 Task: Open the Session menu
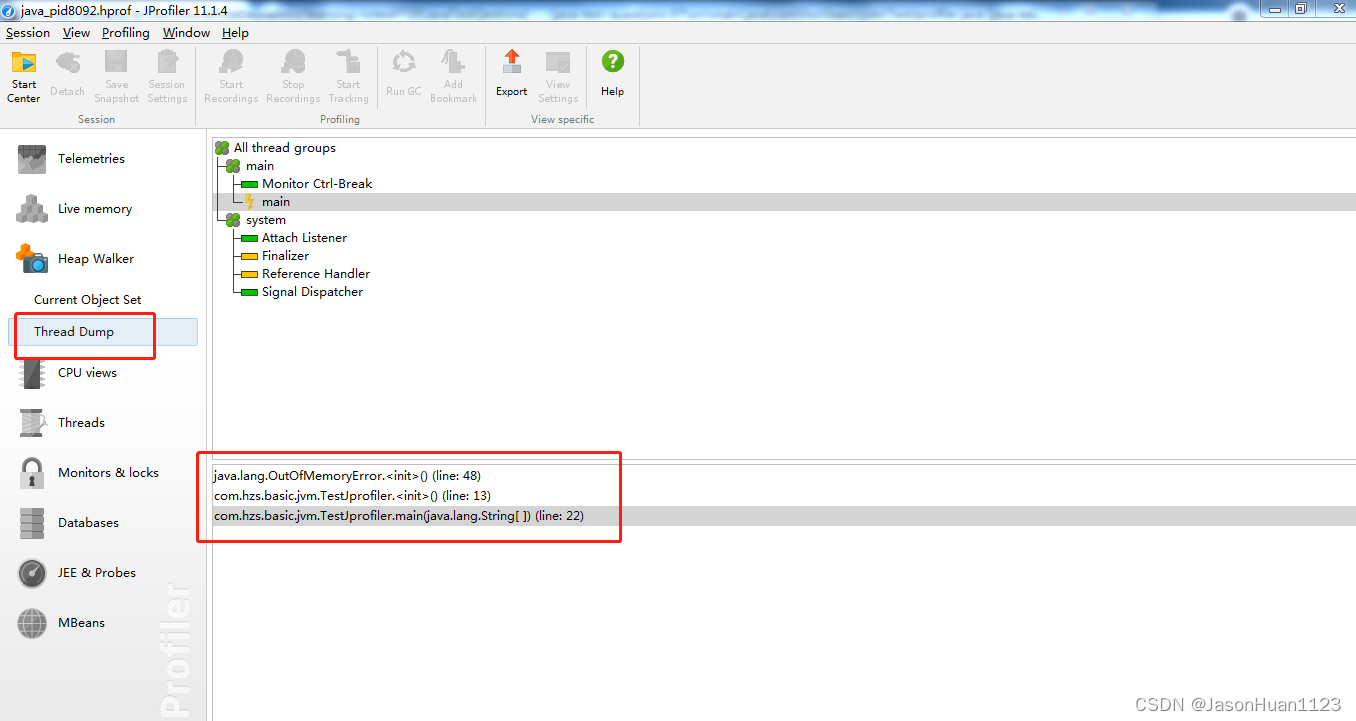pyautogui.click(x=28, y=33)
